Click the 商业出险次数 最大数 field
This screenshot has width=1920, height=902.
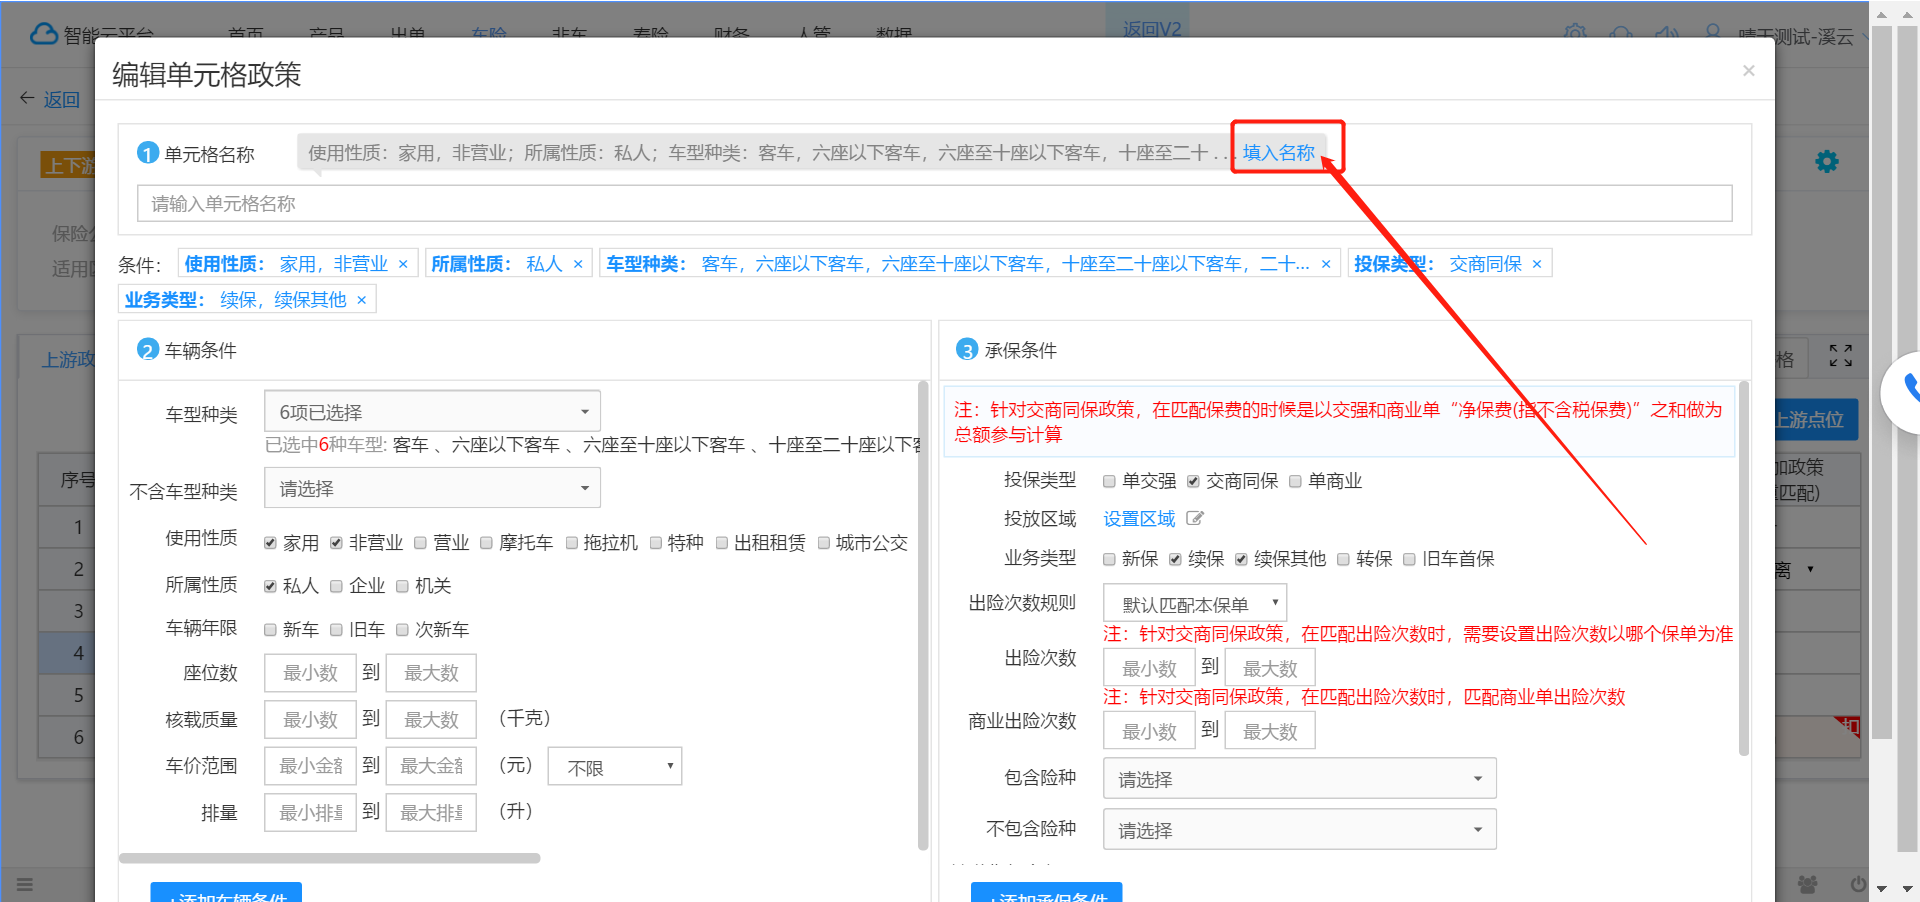click(1270, 731)
